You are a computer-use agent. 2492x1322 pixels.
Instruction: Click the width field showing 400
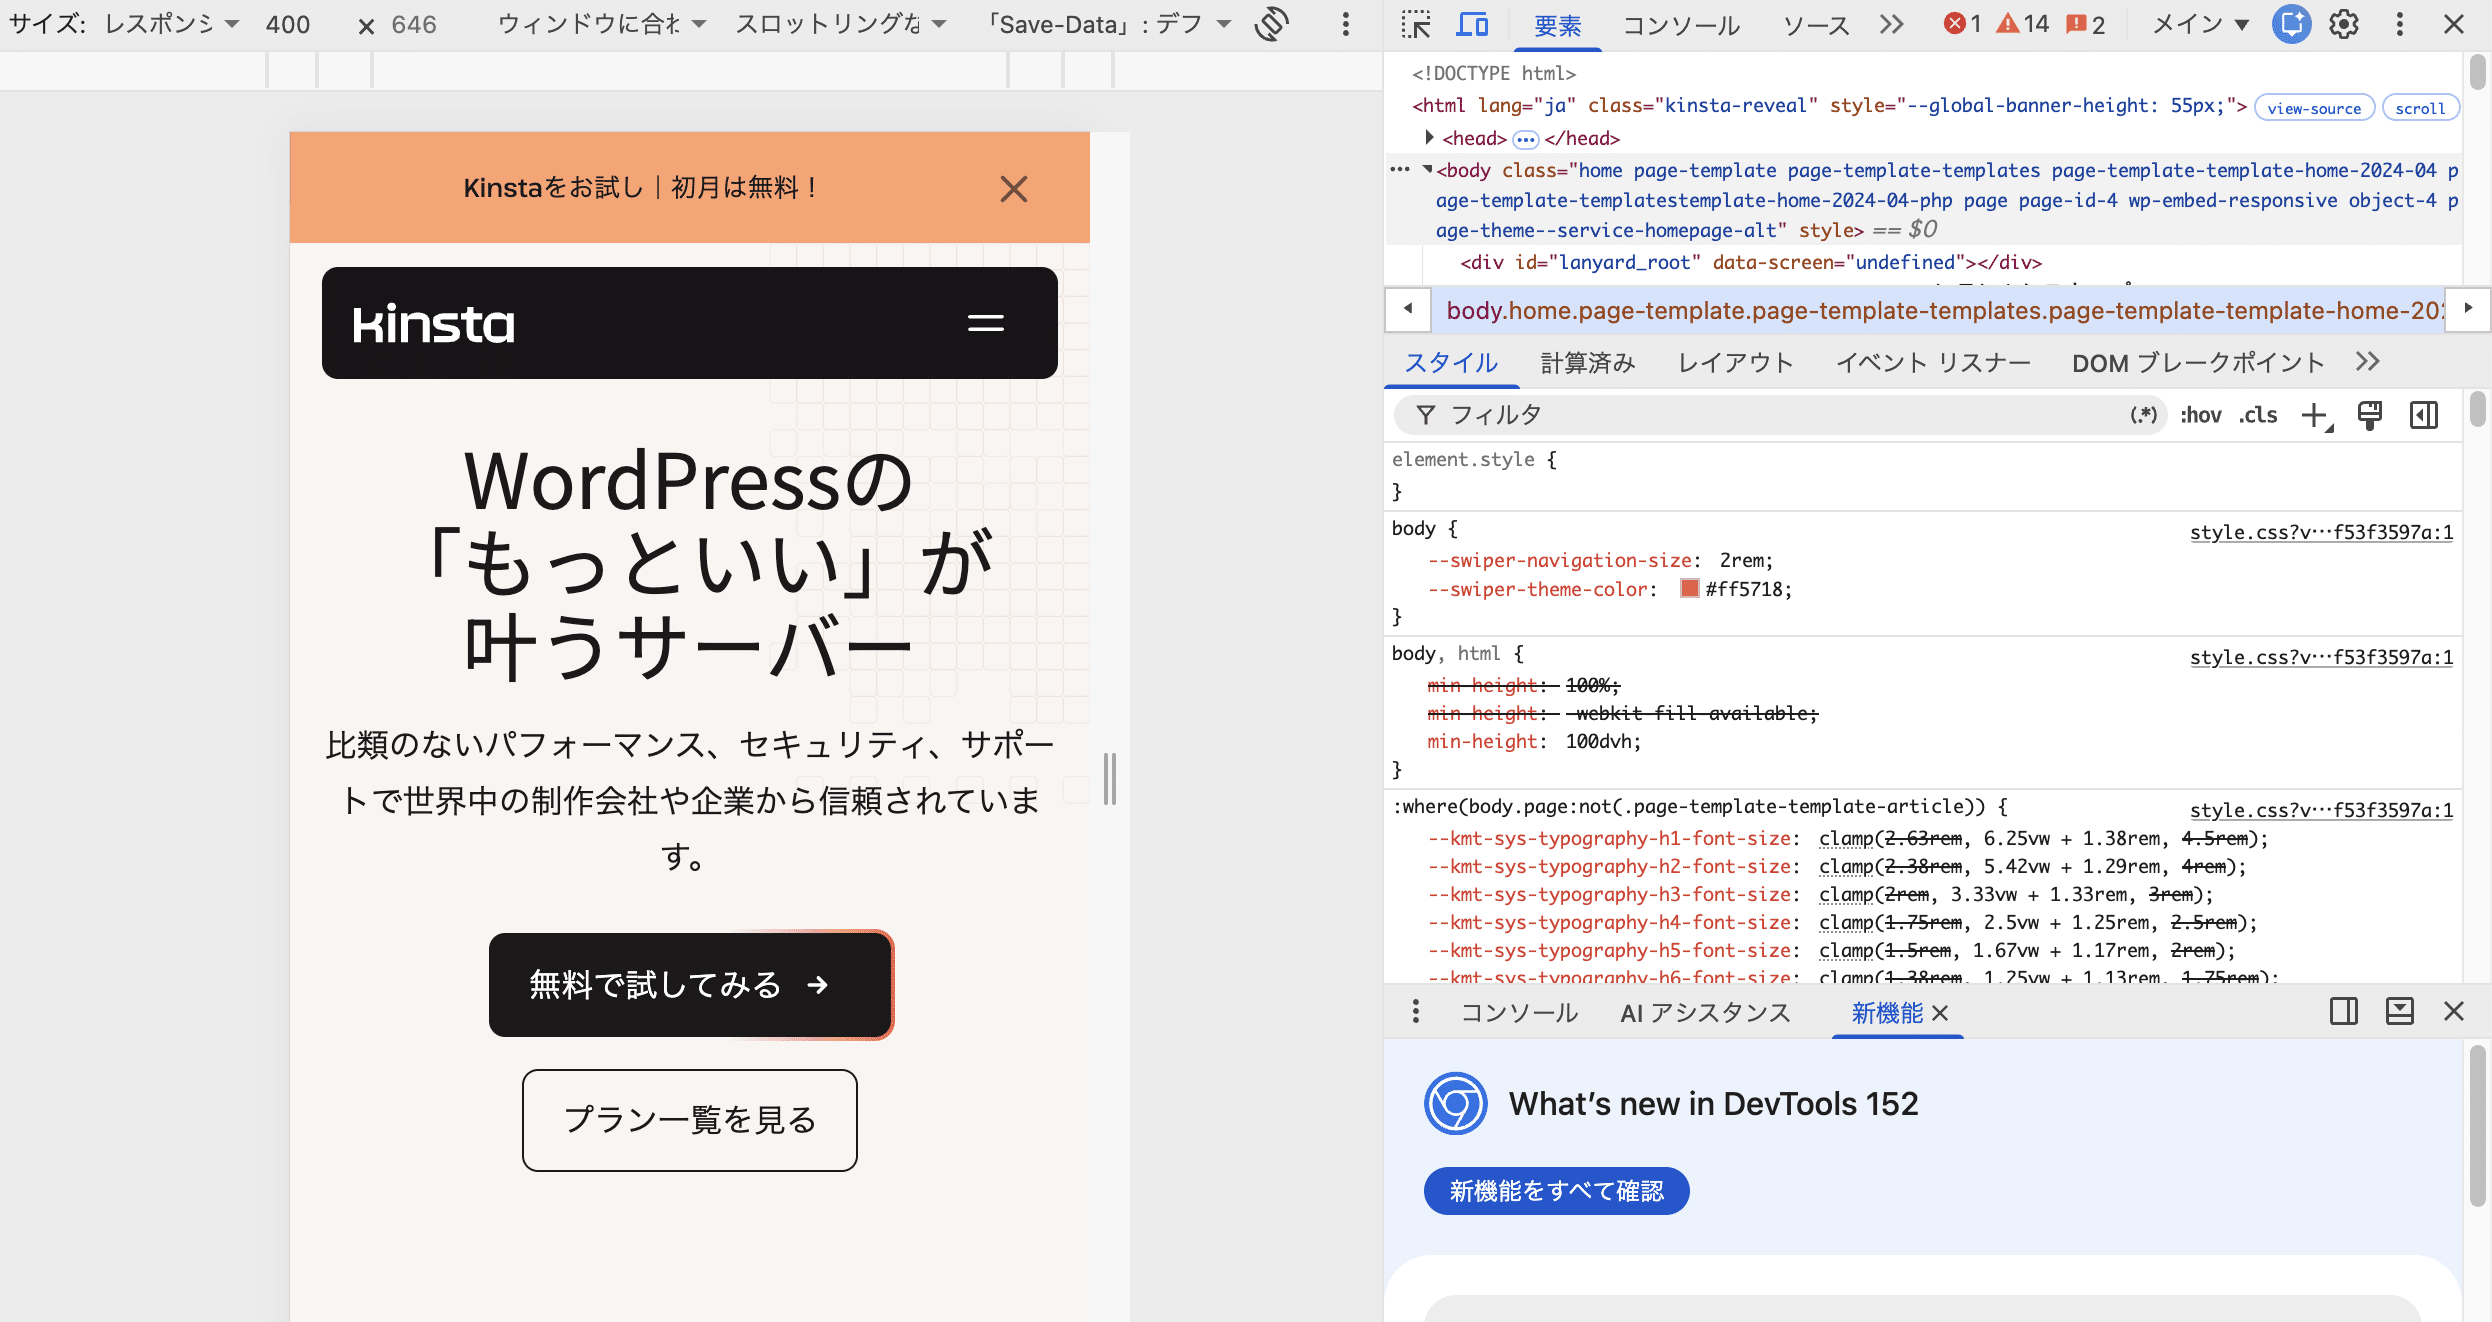288,24
